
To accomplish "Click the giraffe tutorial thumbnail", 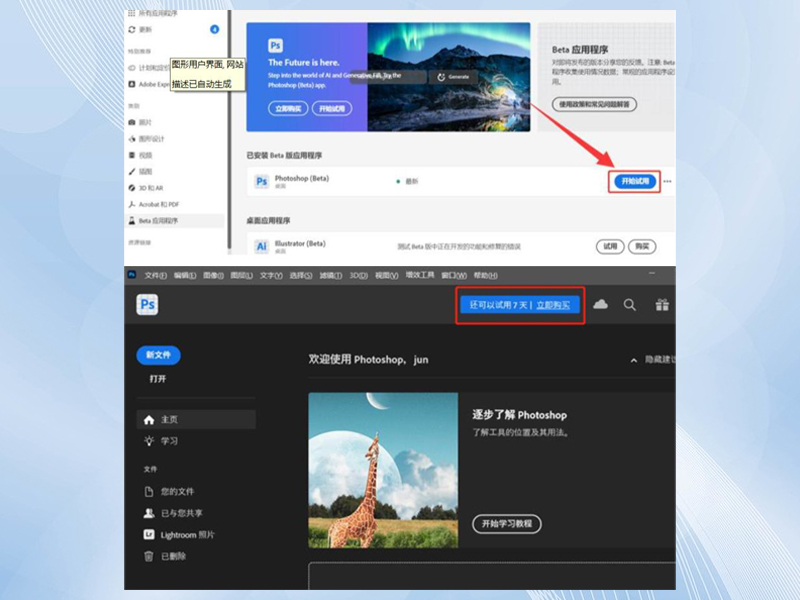I will (x=383, y=470).
